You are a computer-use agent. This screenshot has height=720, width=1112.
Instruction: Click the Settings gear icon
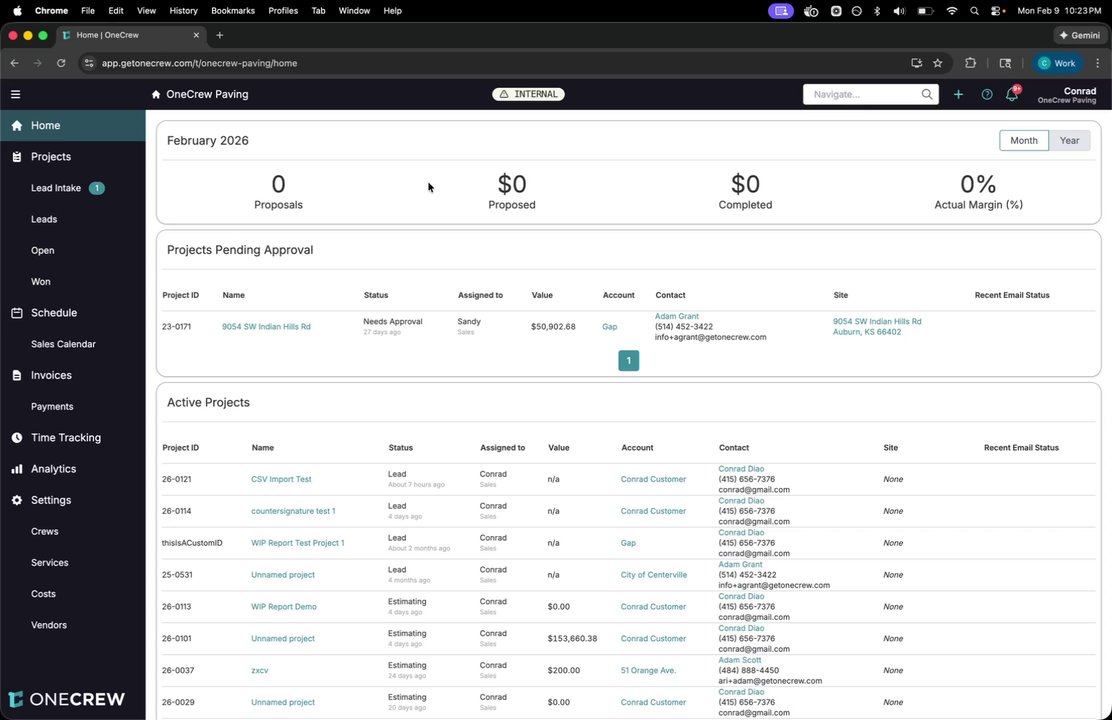(17, 500)
